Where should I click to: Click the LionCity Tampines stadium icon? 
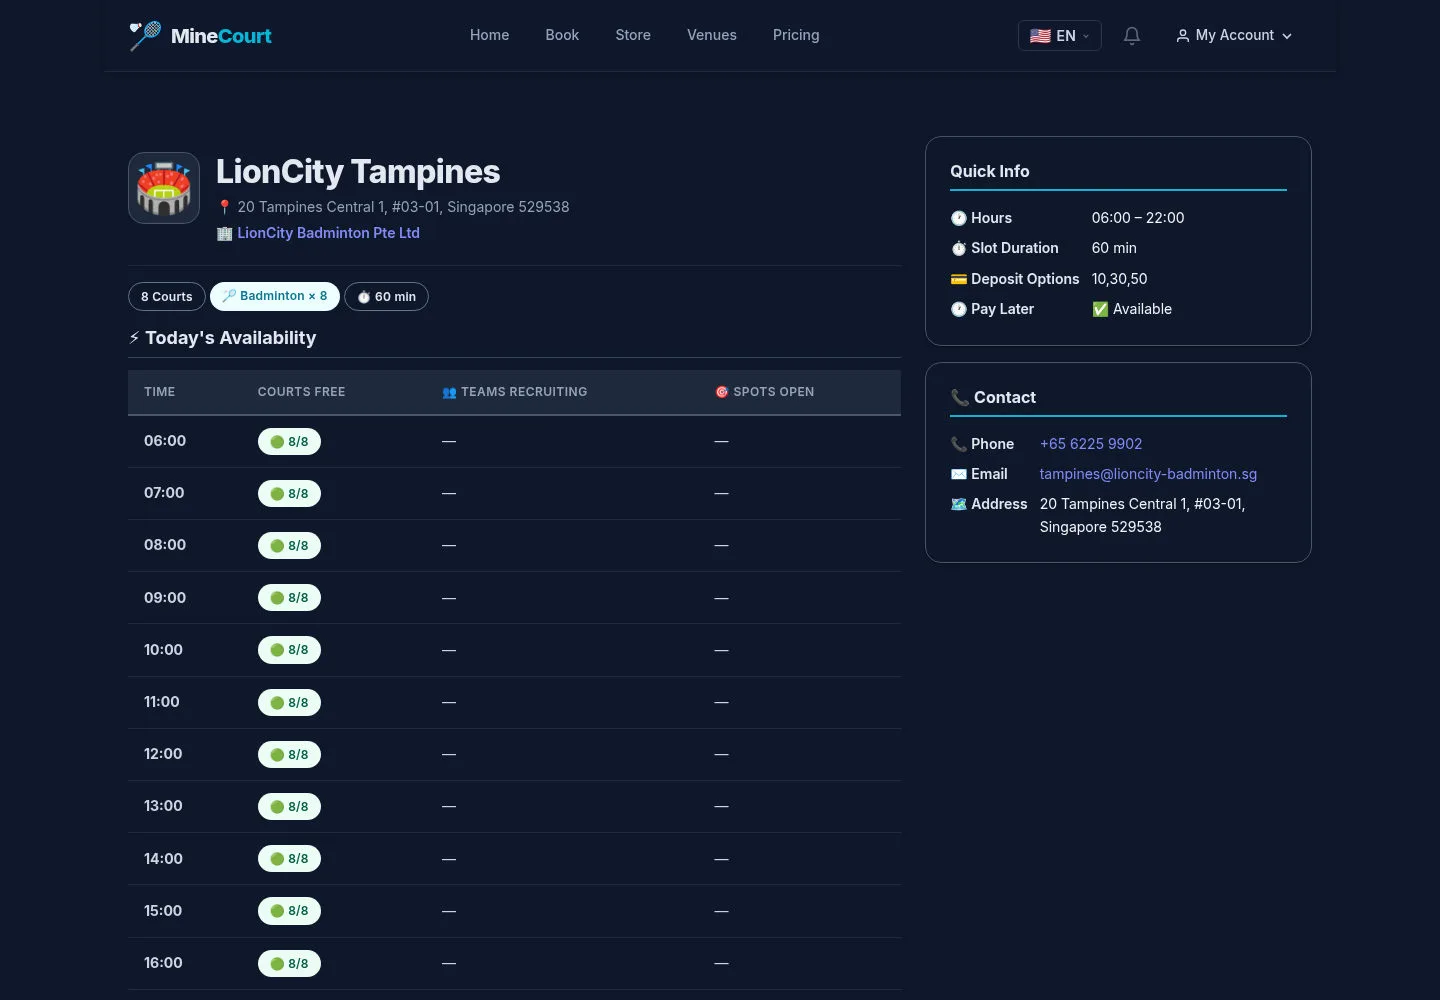[x=164, y=188]
